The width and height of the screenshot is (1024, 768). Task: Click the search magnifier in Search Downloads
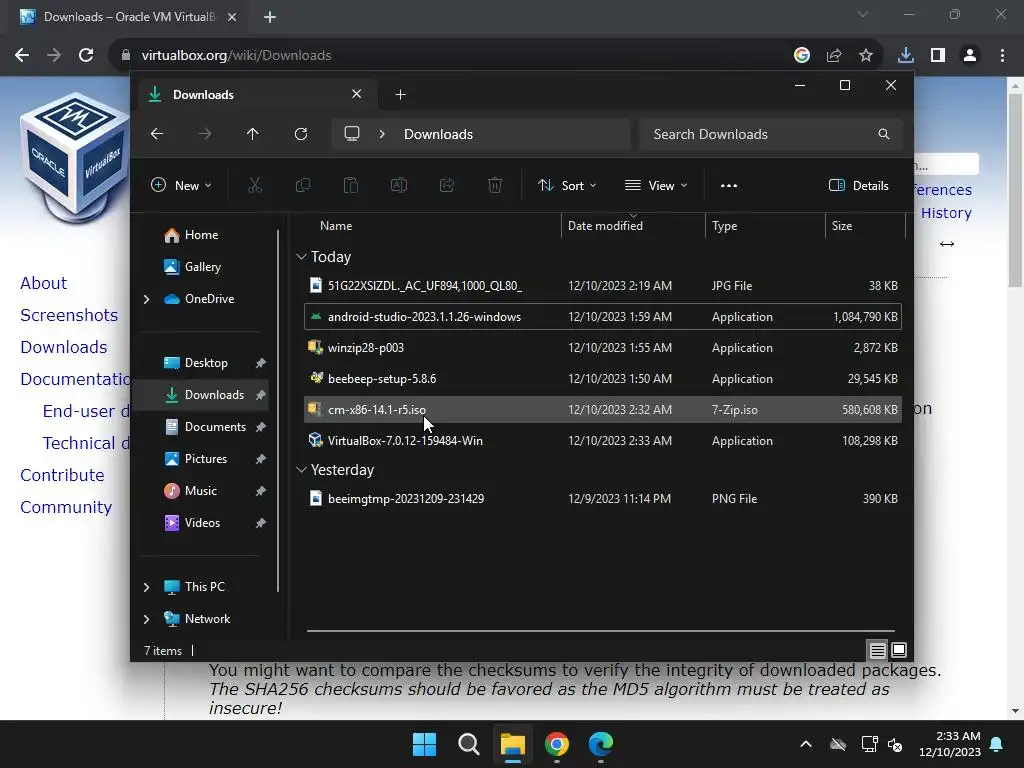tap(884, 134)
